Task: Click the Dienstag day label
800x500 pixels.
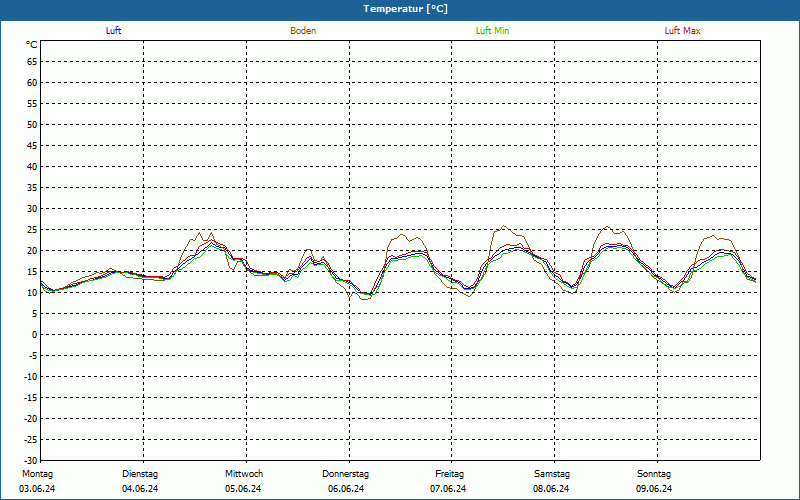Action: pos(140,474)
